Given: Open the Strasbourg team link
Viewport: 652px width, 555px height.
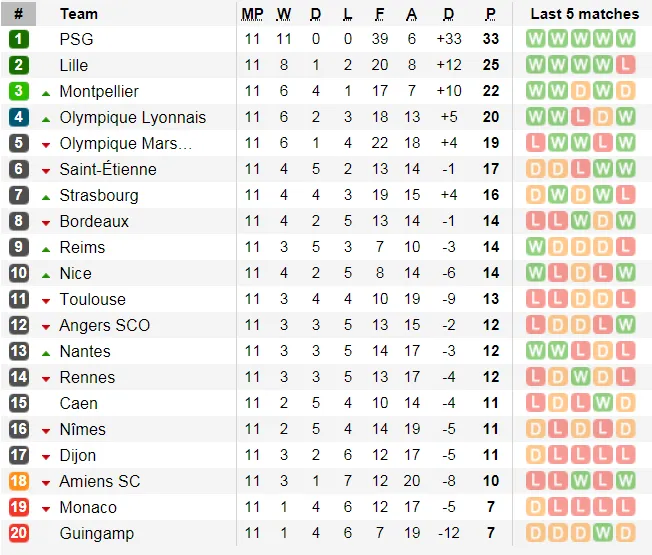Looking at the screenshot, I should click(99, 195).
